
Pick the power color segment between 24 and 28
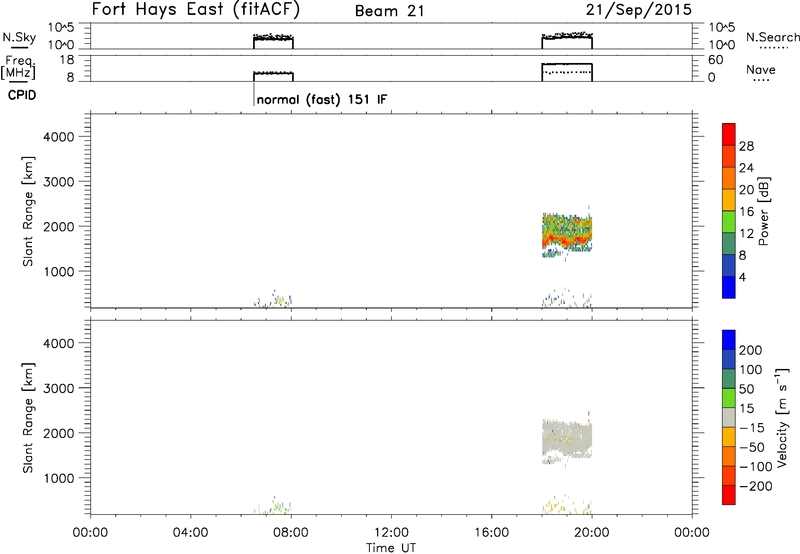(x=729, y=156)
